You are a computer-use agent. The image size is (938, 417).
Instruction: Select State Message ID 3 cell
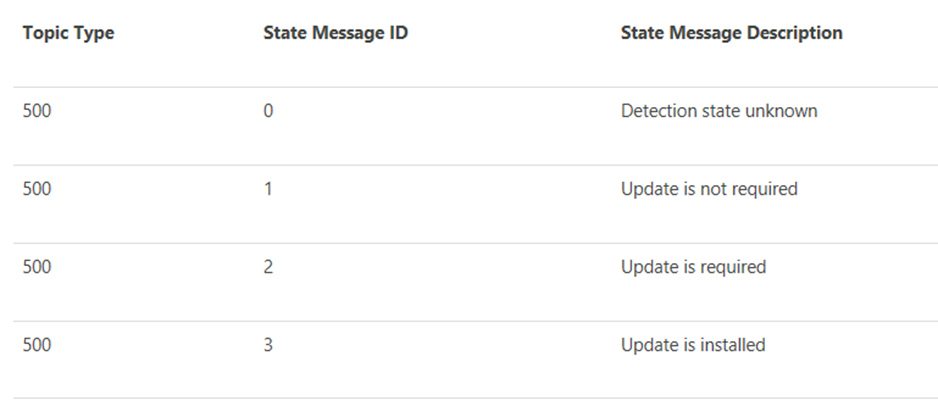tap(268, 345)
